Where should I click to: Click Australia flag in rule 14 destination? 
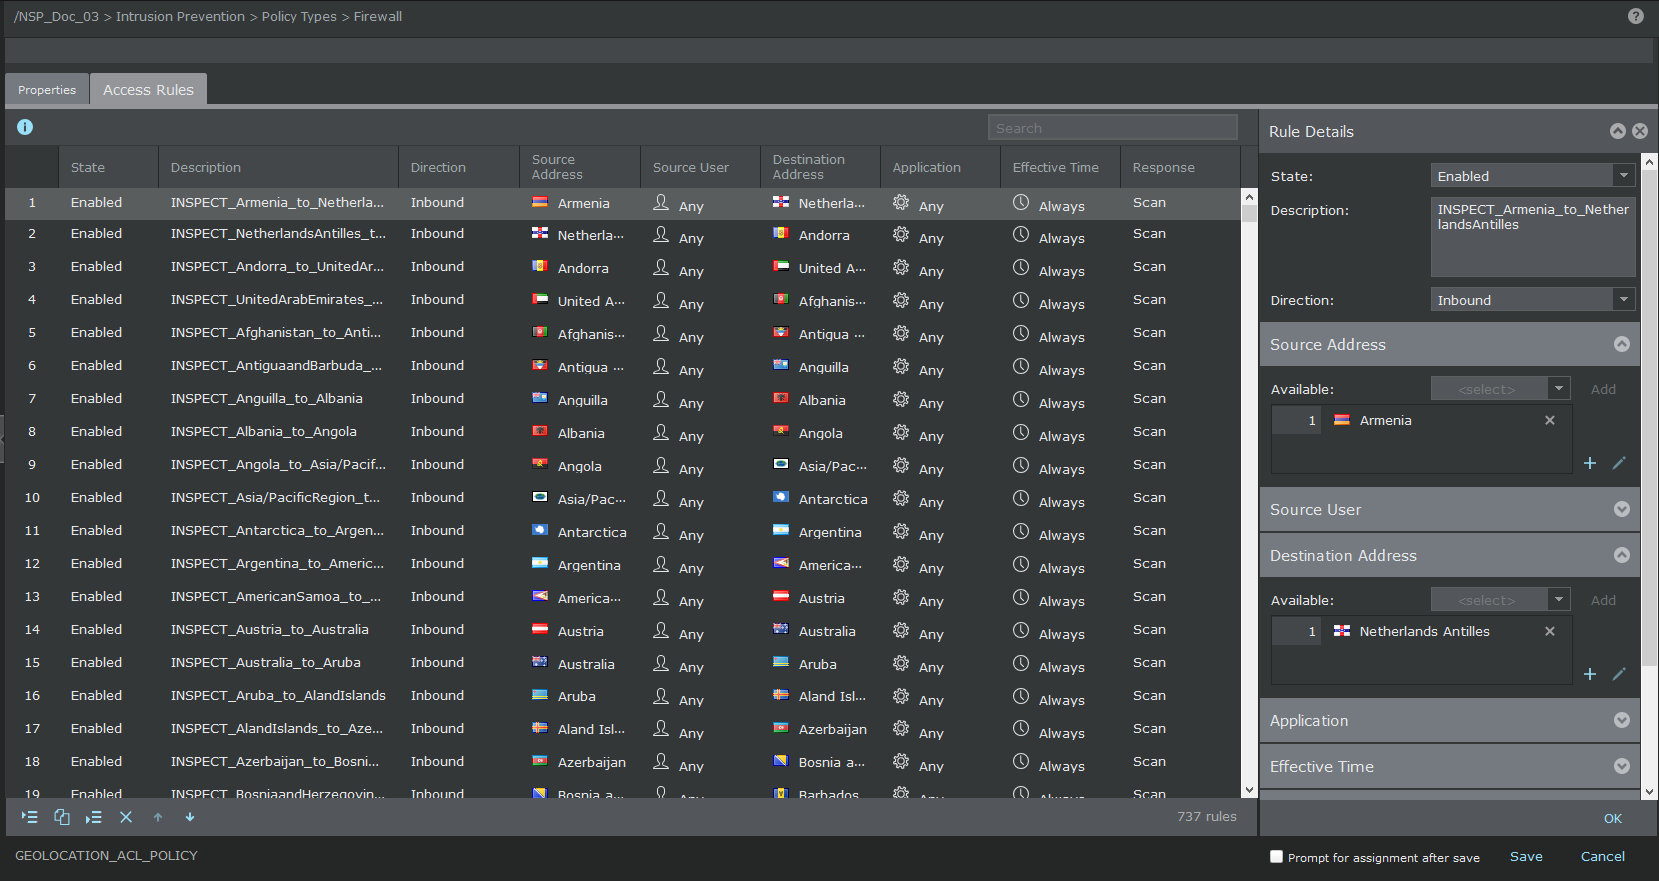click(781, 630)
